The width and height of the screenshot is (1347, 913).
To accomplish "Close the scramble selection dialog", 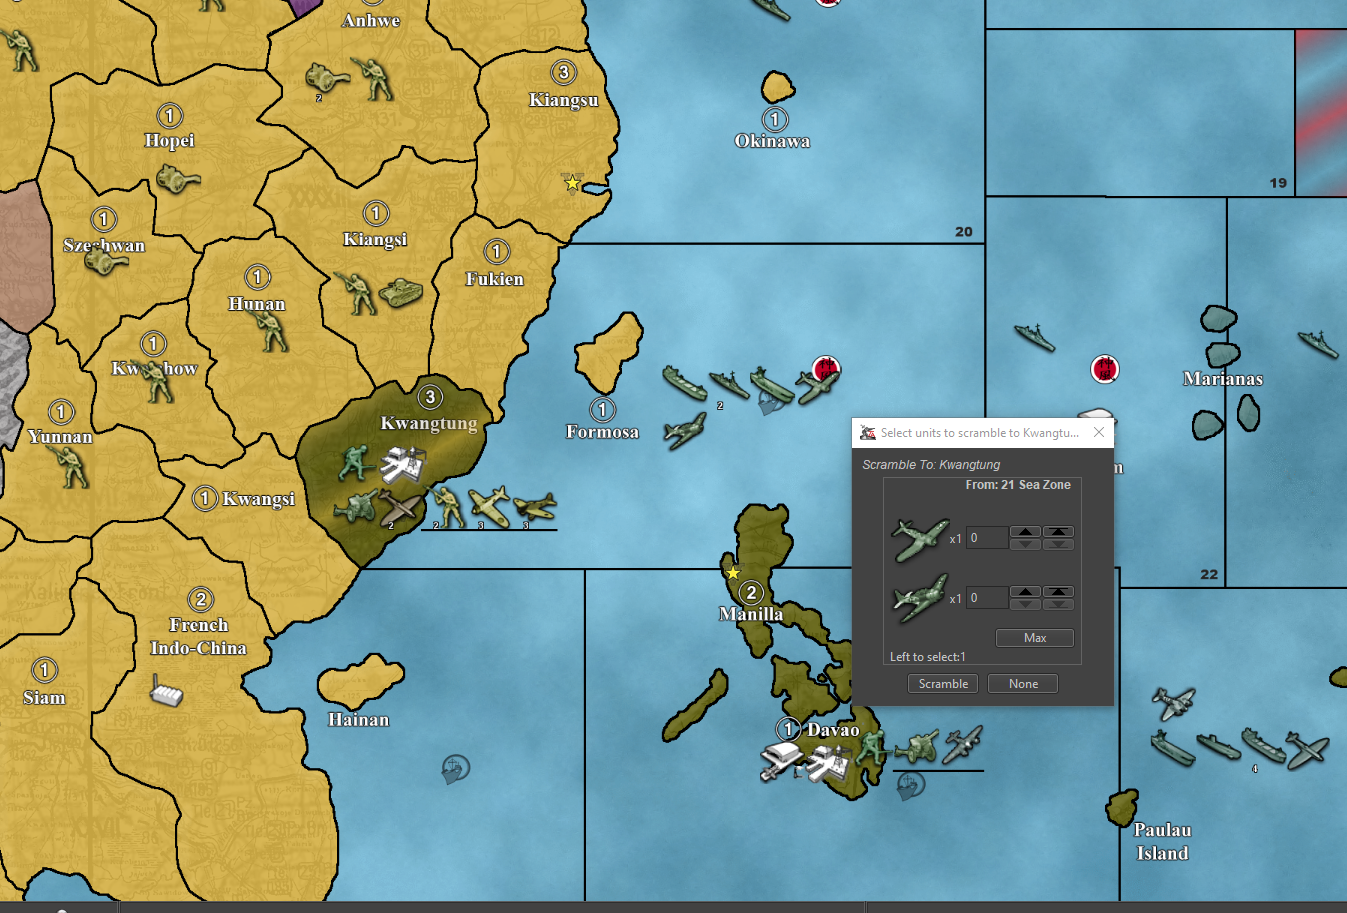I will (1099, 433).
